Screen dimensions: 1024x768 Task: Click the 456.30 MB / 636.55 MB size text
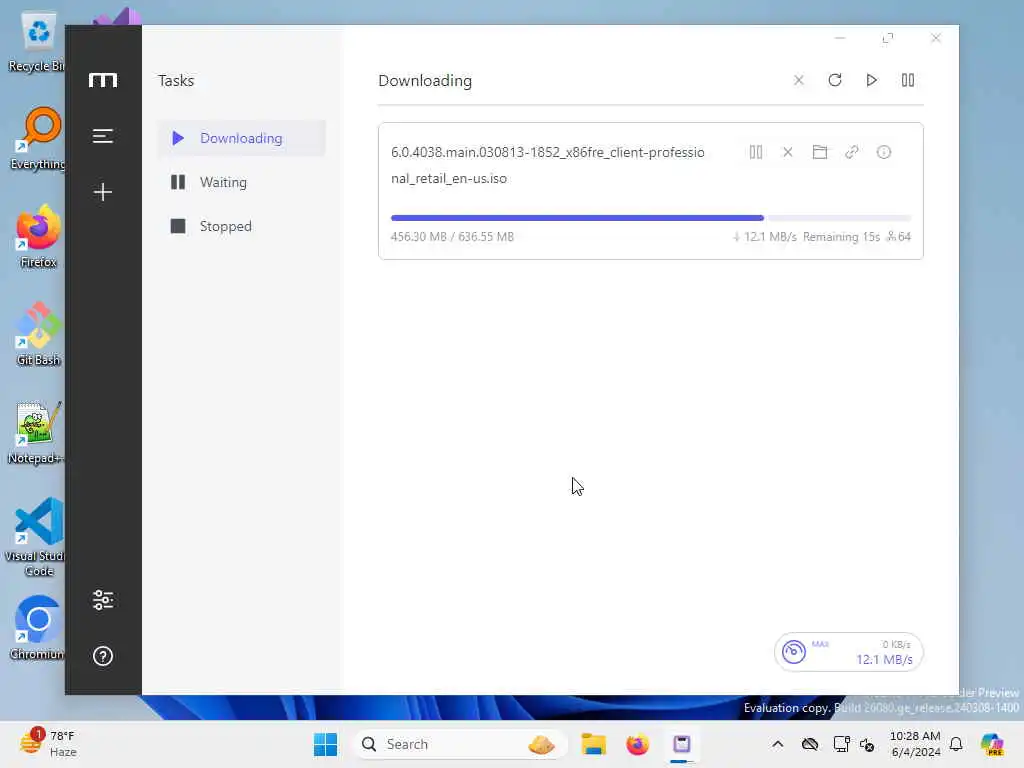452,237
